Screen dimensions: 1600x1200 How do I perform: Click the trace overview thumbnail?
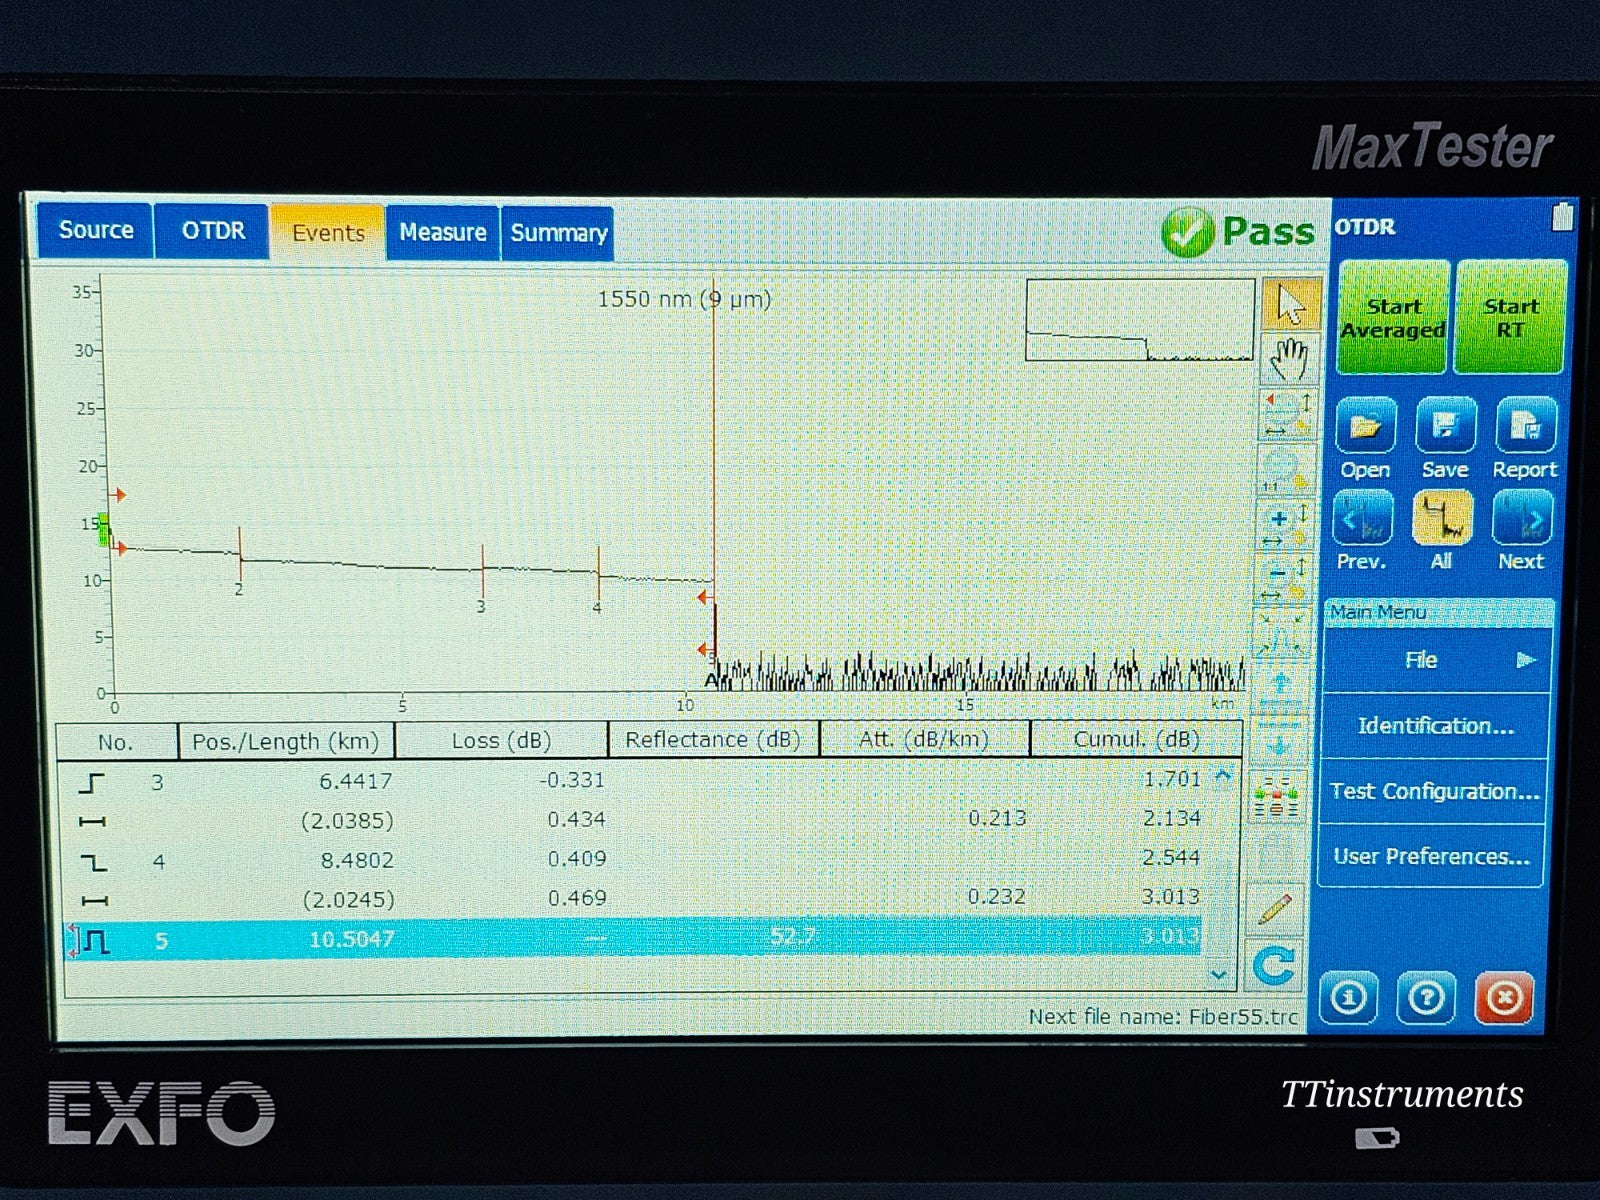(1139, 320)
